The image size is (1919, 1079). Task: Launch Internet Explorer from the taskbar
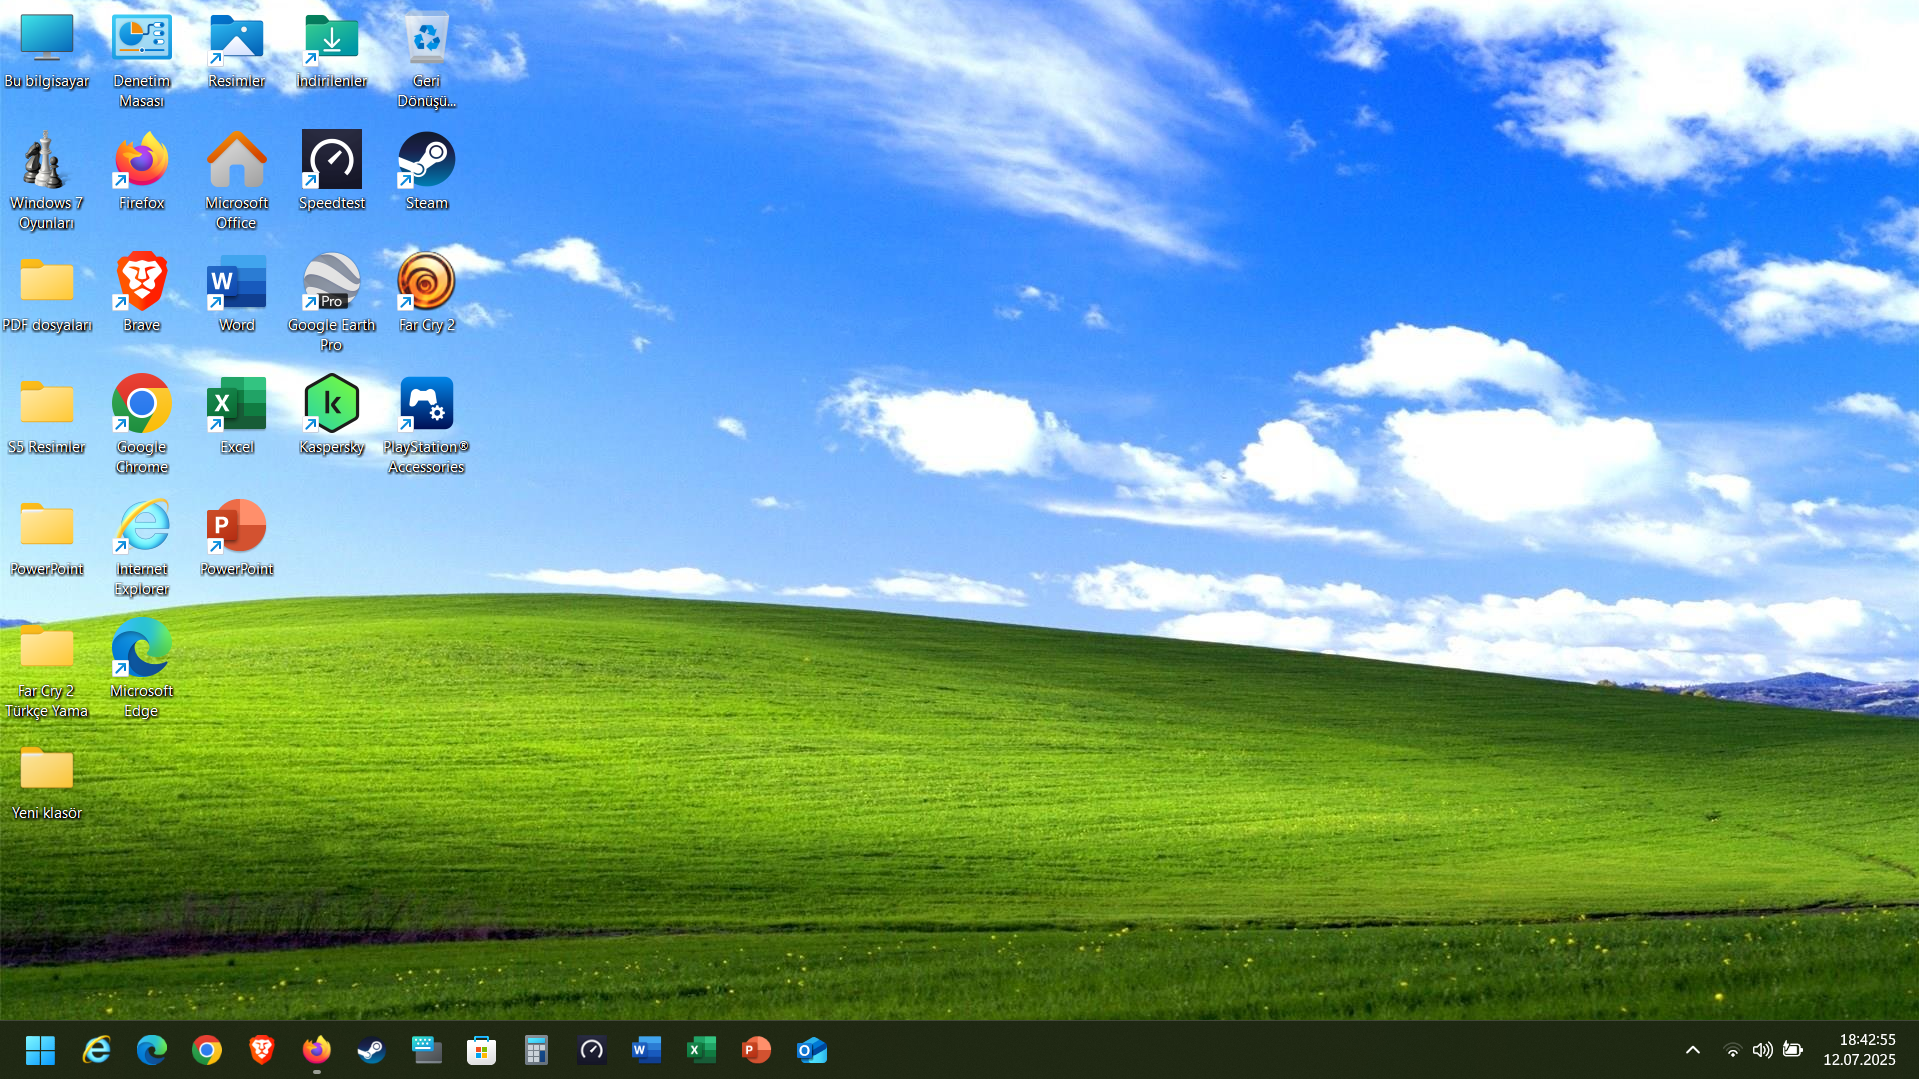97,1050
